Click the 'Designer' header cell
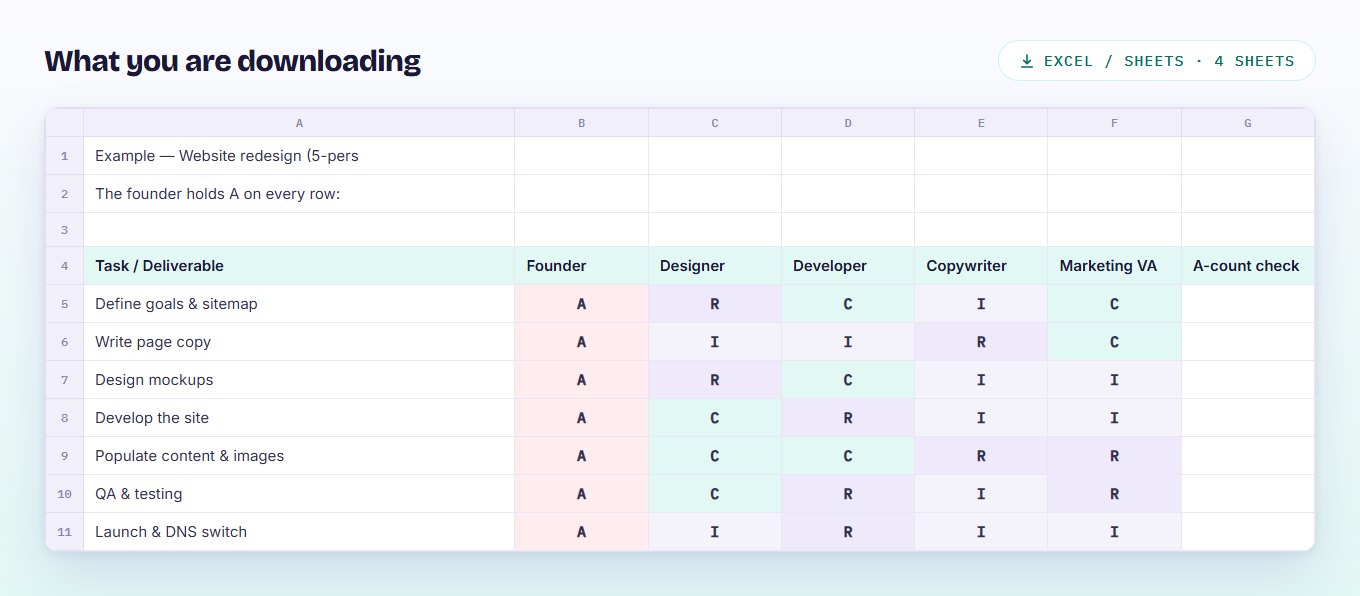The height and width of the screenshot is (596, 1360). [715, 266]
